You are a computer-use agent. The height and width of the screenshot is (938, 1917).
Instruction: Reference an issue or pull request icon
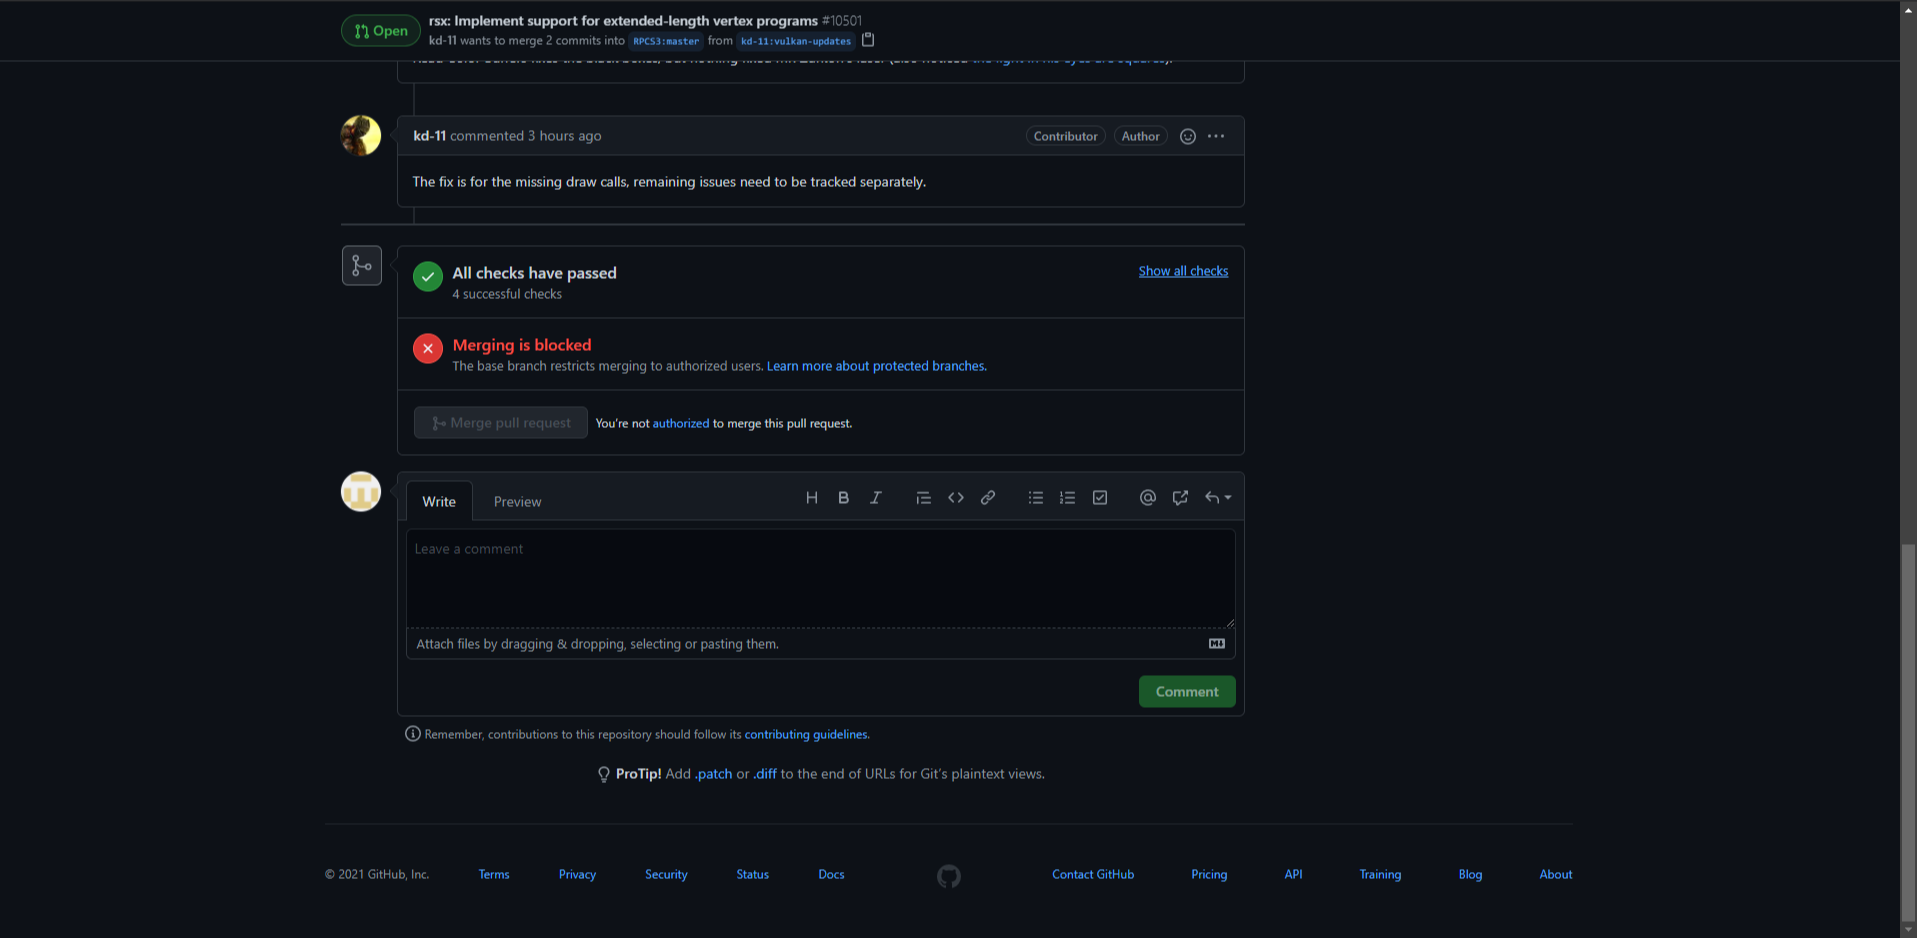(1180, 498)
